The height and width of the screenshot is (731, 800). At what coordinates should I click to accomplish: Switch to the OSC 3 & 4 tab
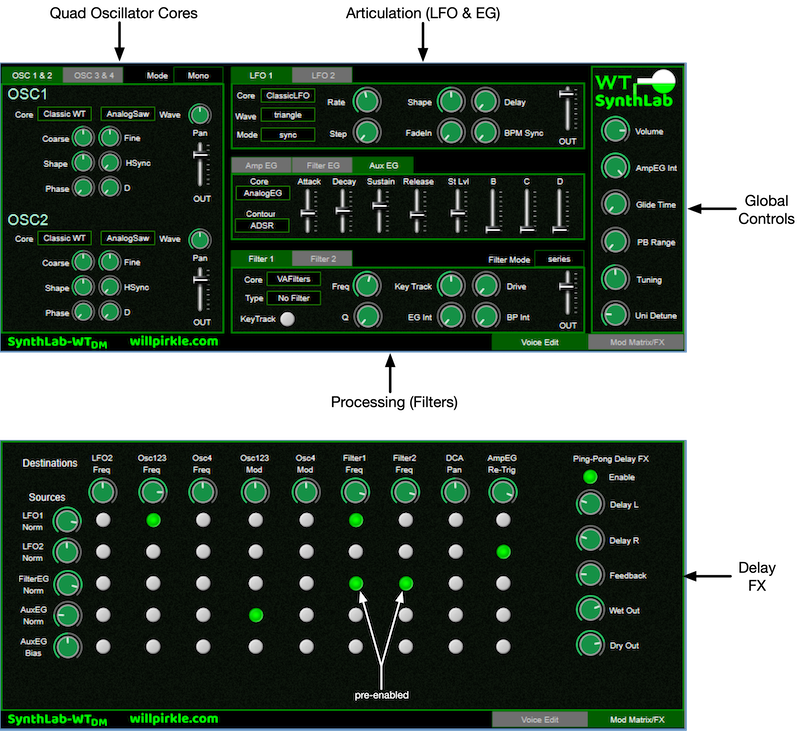(93, 75)
